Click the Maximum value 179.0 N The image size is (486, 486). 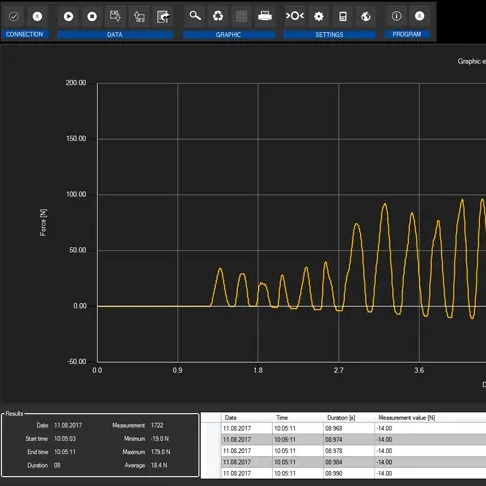pyautogui.click(x=161, y=452)
